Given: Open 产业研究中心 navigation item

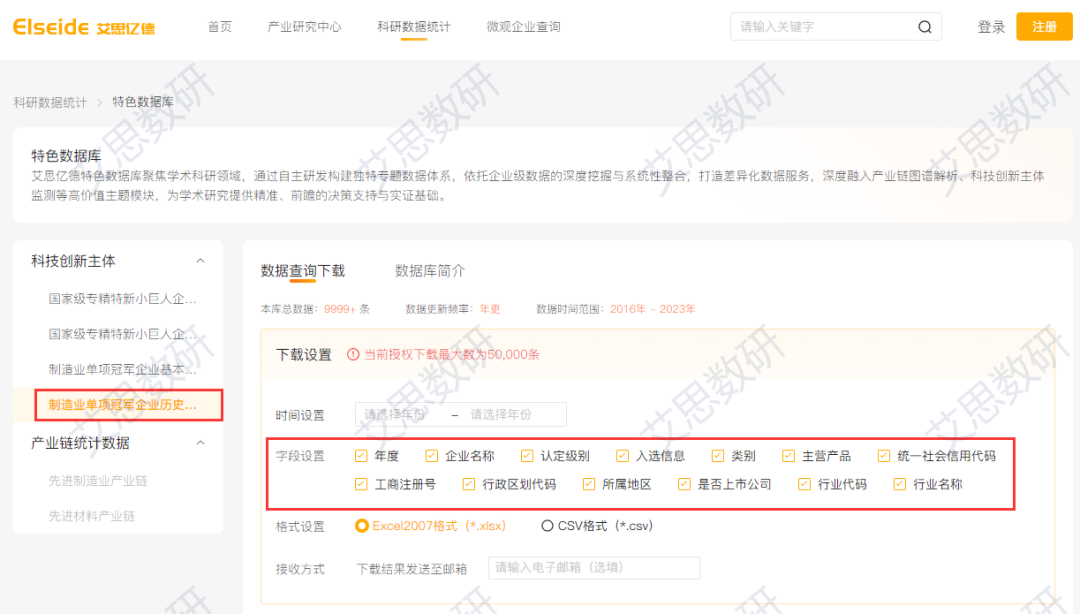Looking at the screenshot, I should coord(304,27).
